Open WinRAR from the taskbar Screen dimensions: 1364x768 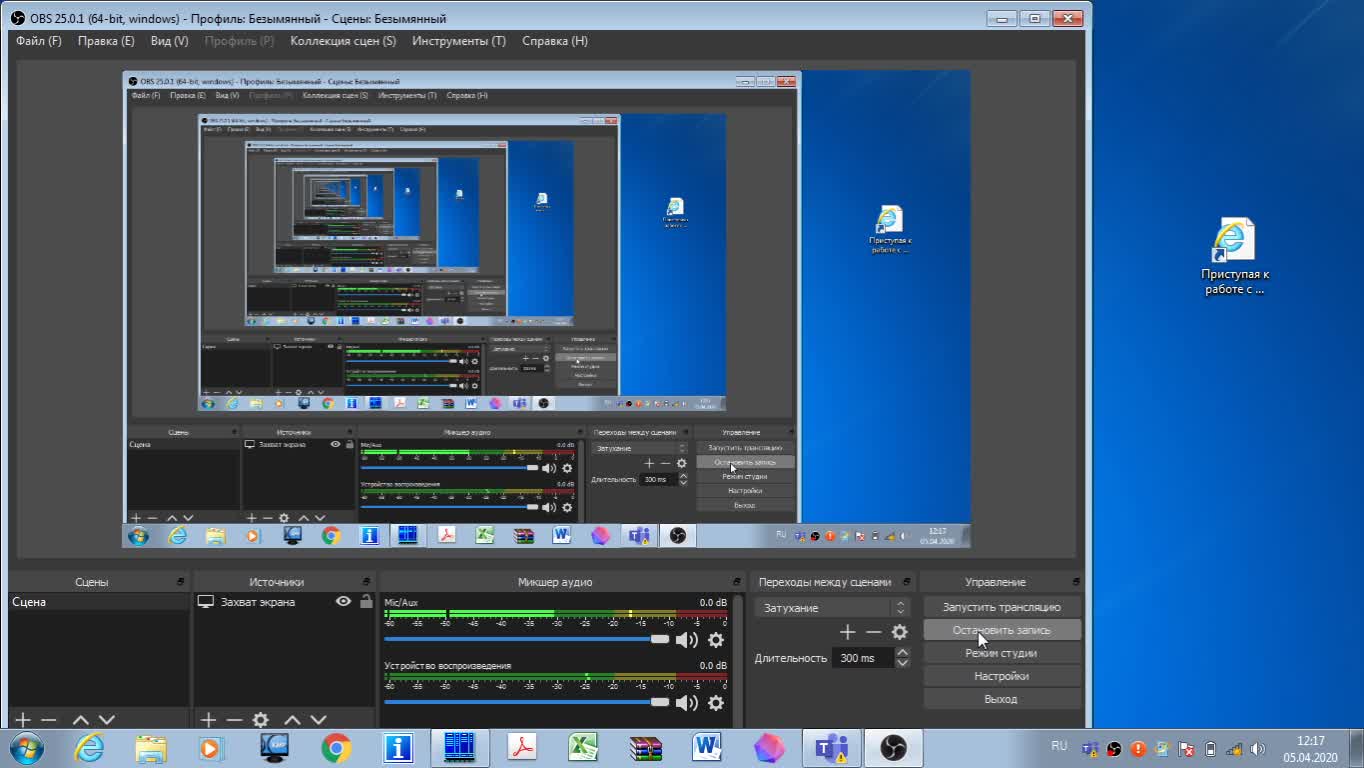[645, 748]
